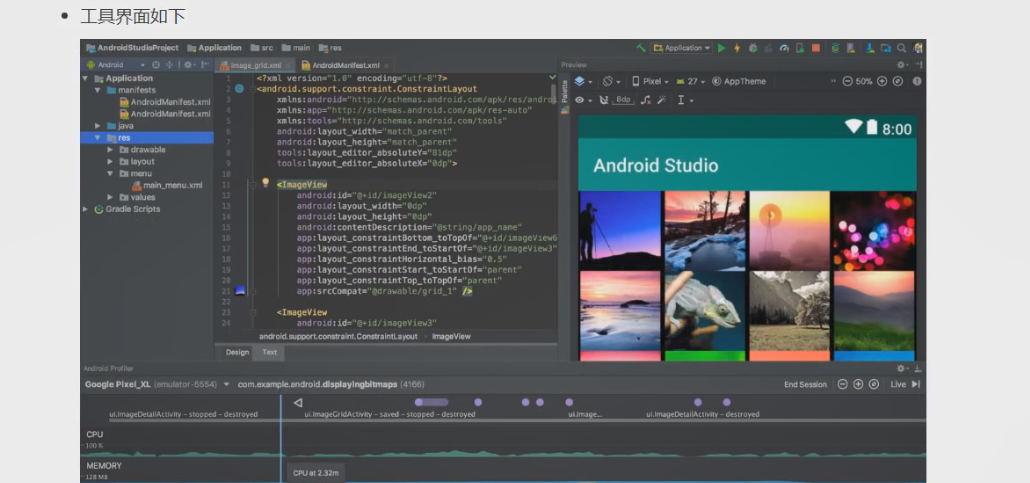Open the search magnifier in toolbar
1030x483 pixels.
[902, 47]
